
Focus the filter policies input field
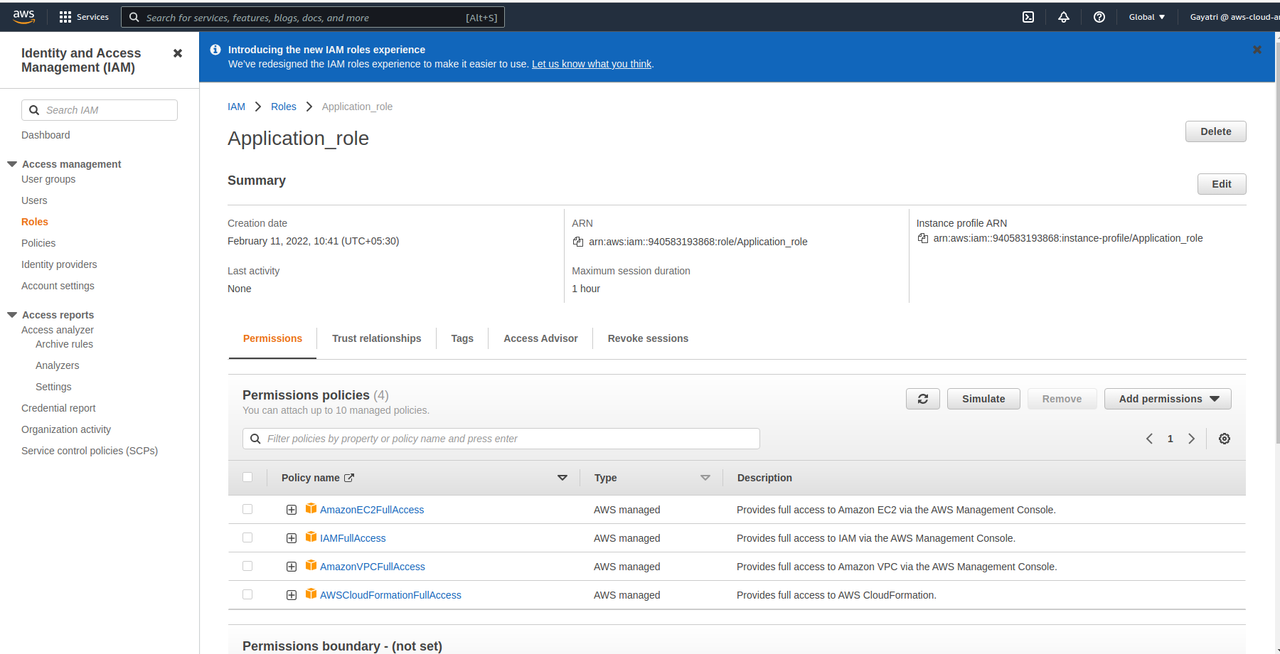[x=501, y=439]
